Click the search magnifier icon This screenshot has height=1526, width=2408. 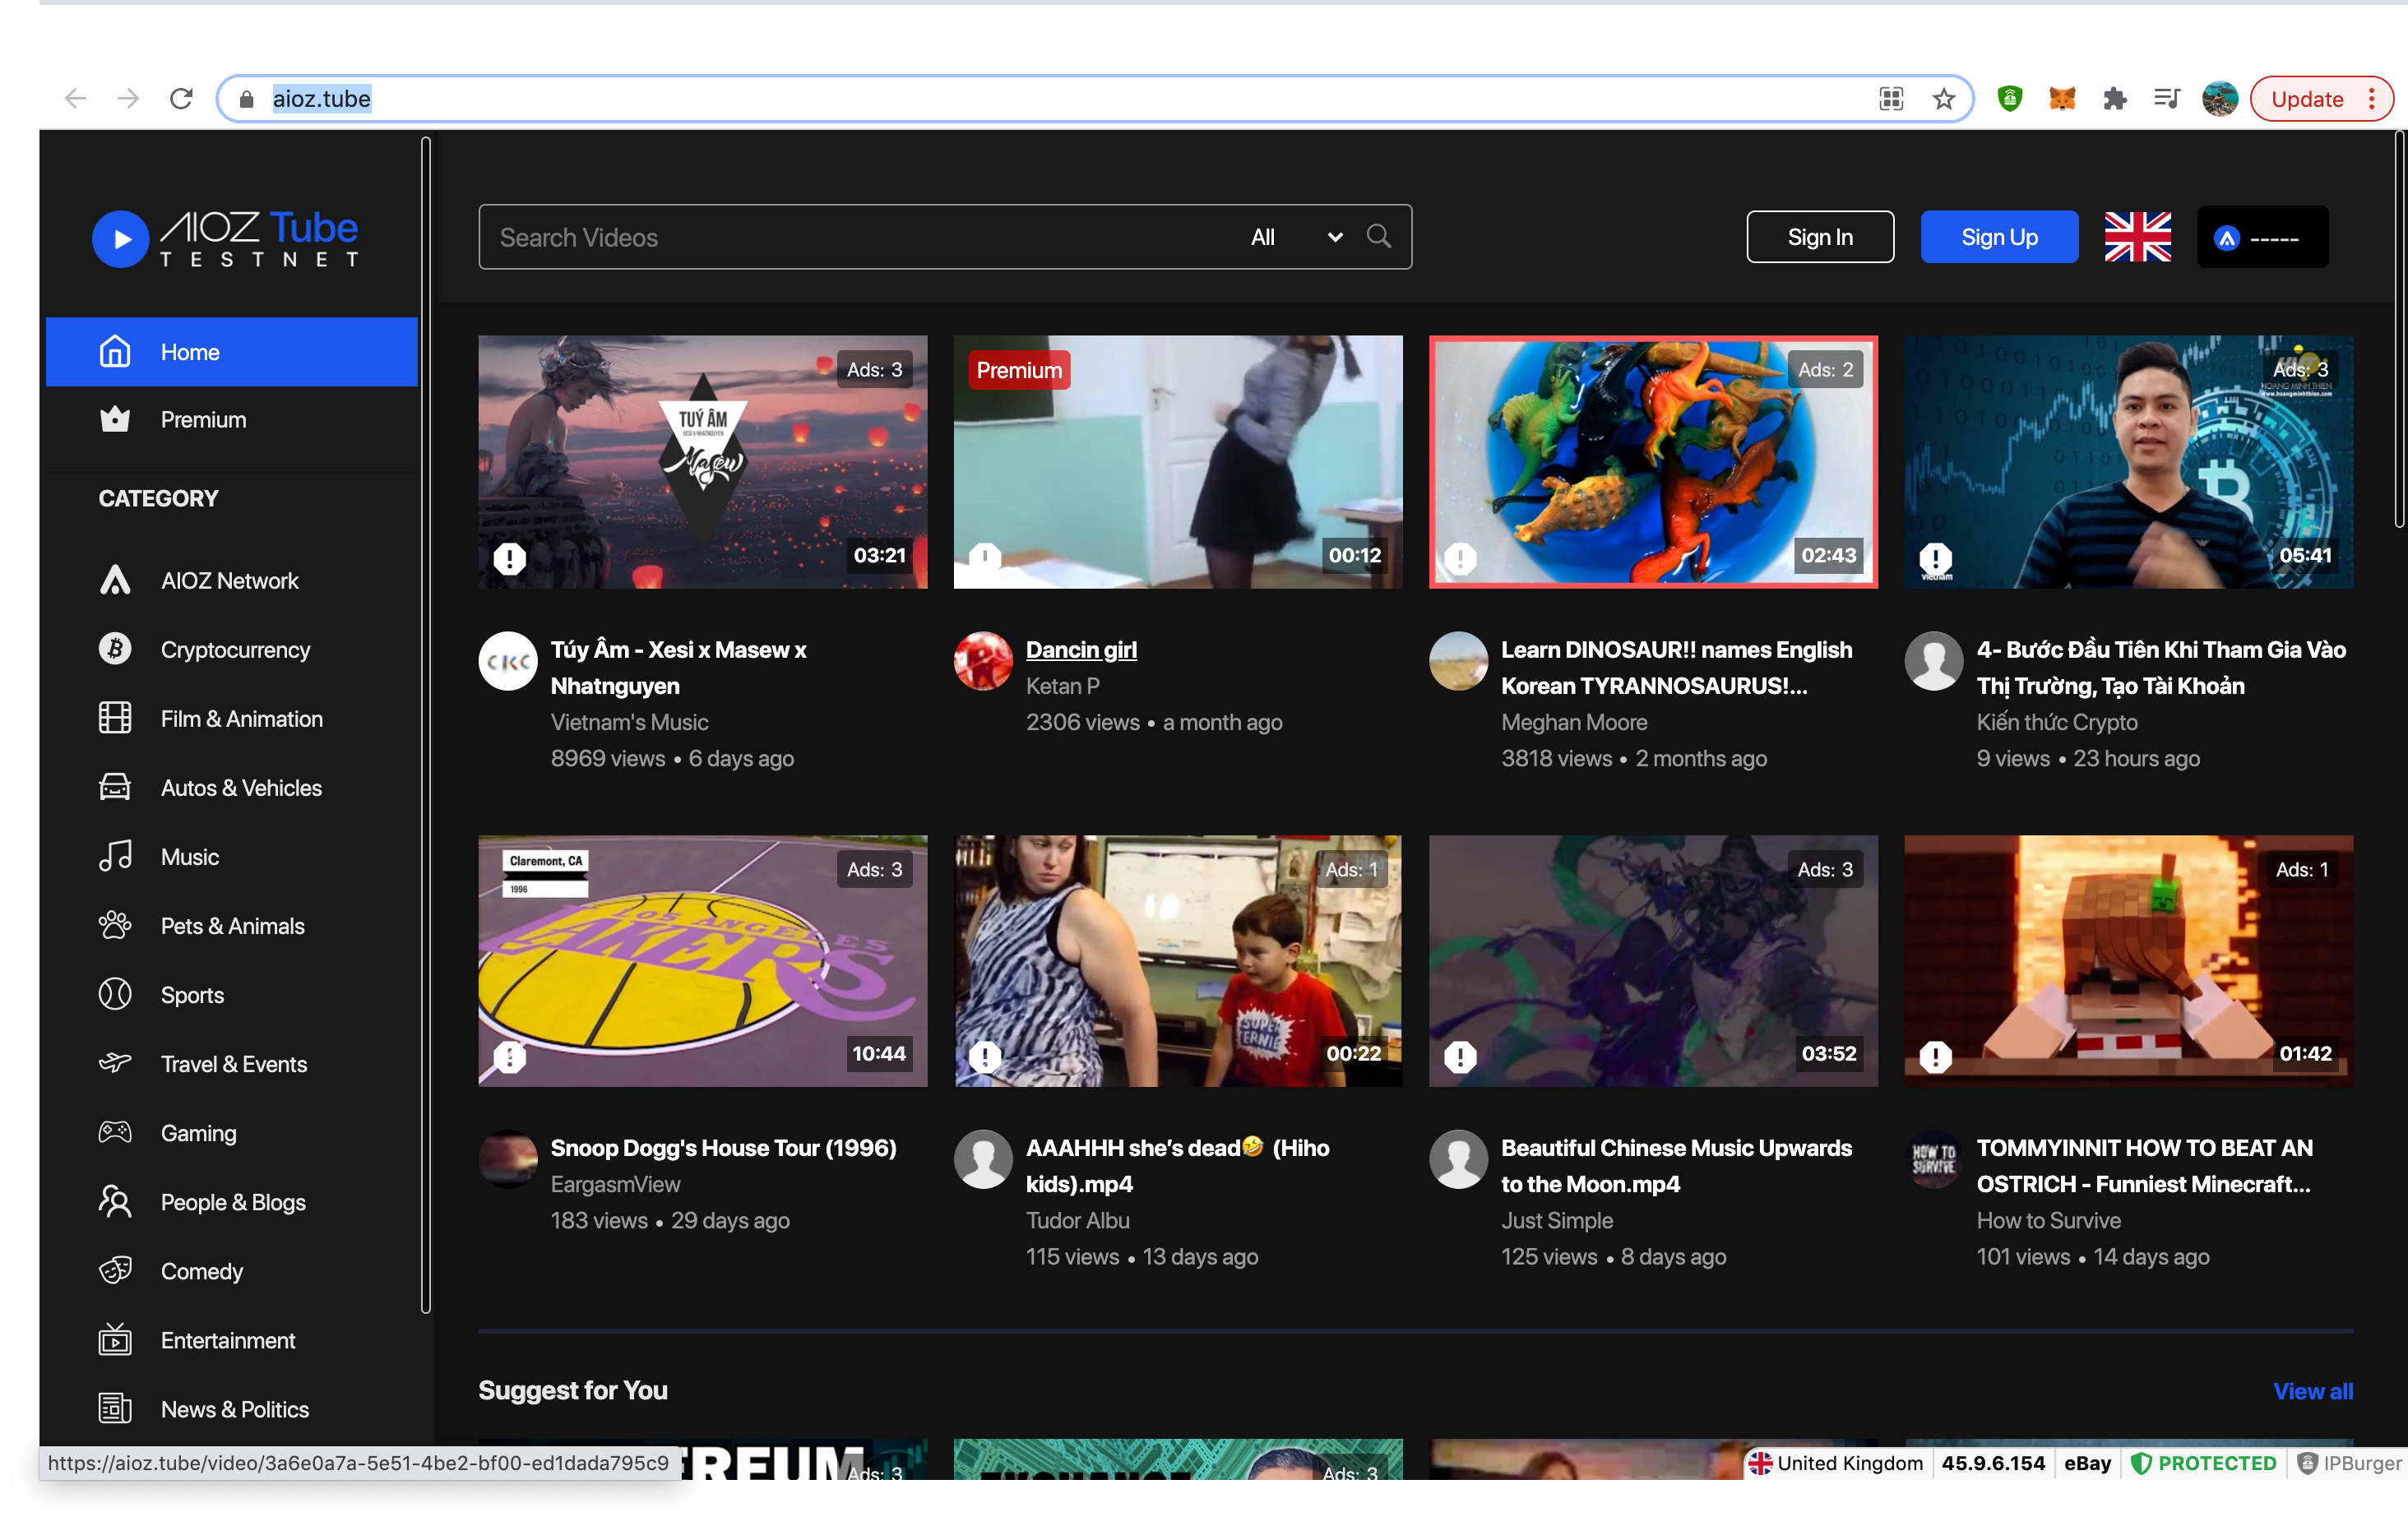pos(1378,237)
